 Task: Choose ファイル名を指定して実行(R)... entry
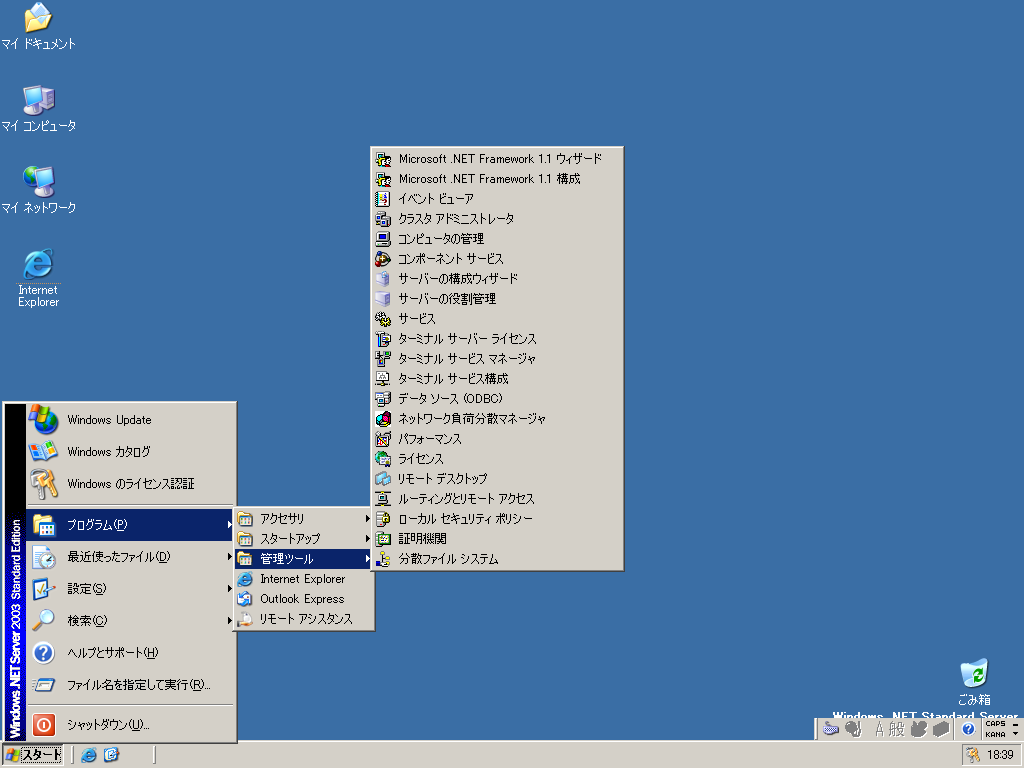coord(131,684)
